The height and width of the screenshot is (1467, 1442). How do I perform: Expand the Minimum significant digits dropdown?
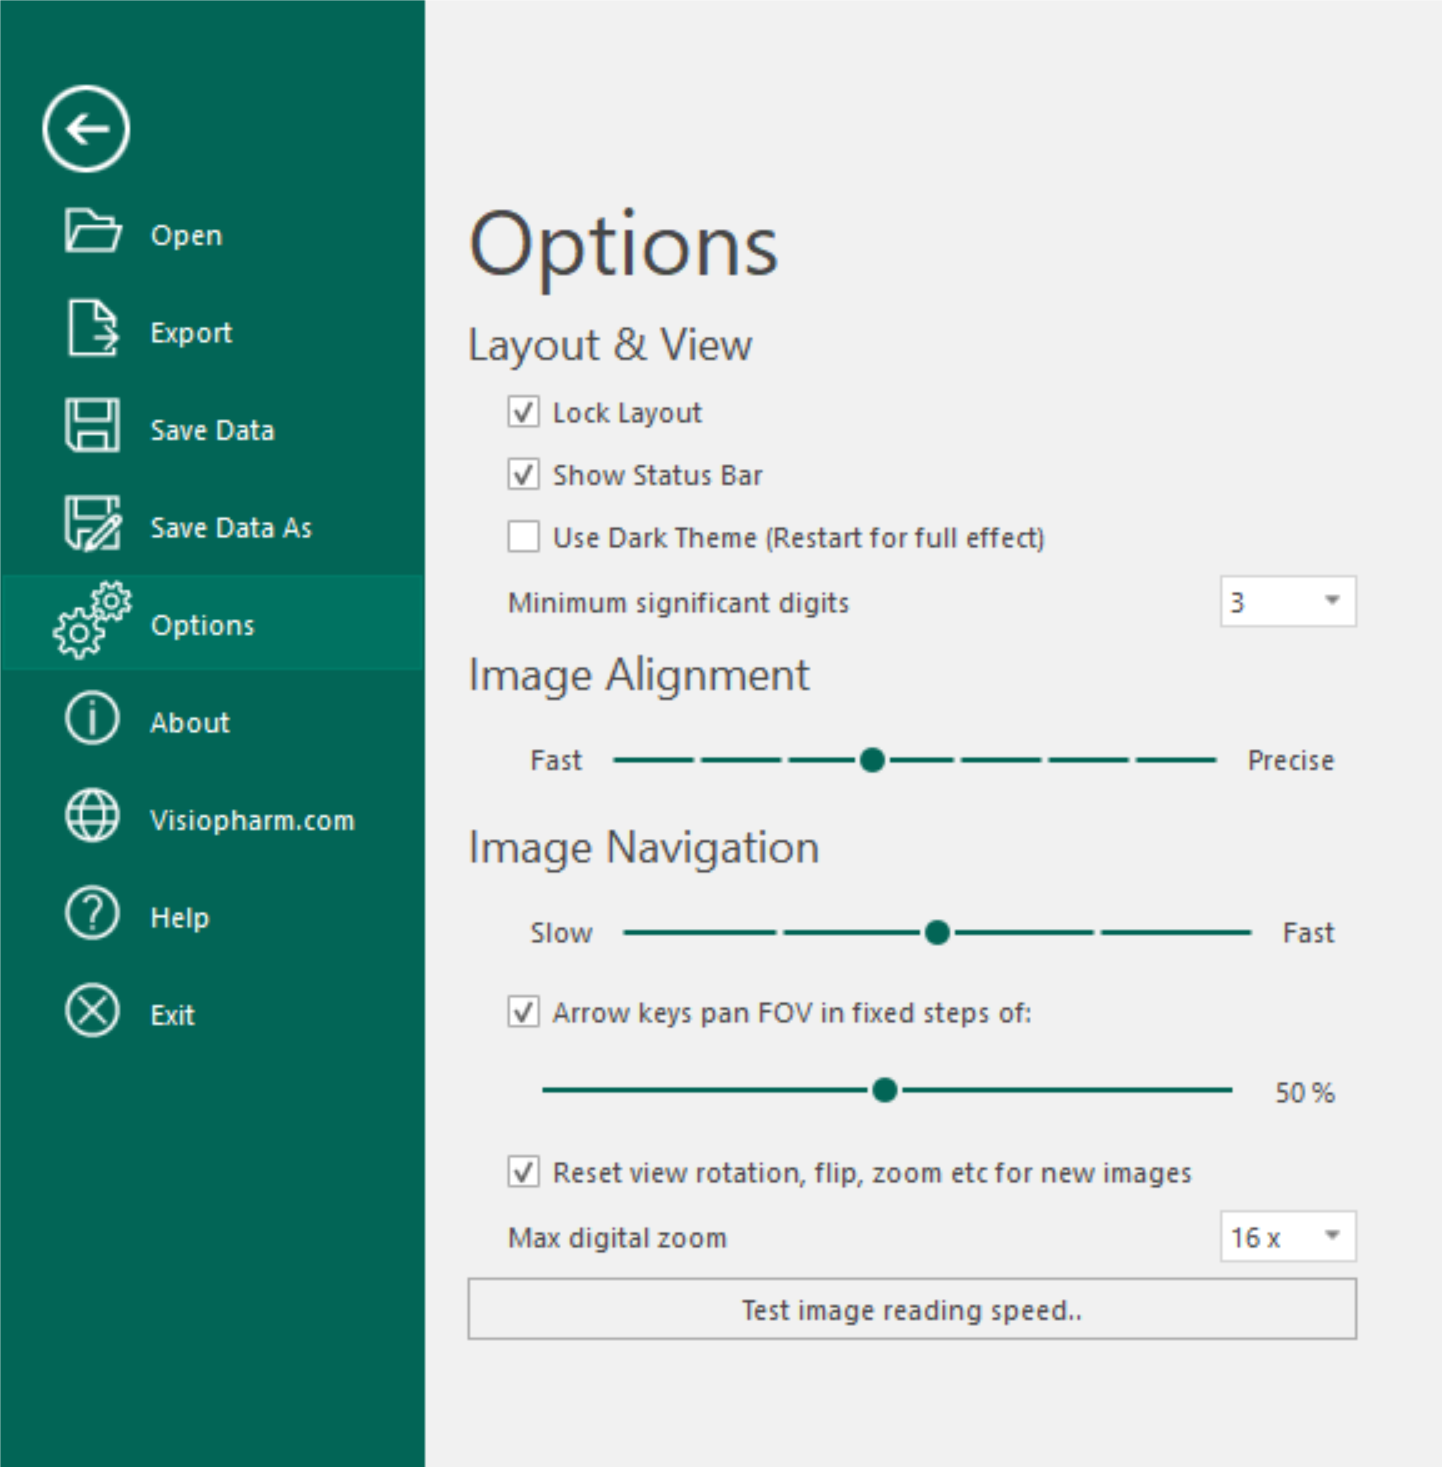pos(1331,601)
